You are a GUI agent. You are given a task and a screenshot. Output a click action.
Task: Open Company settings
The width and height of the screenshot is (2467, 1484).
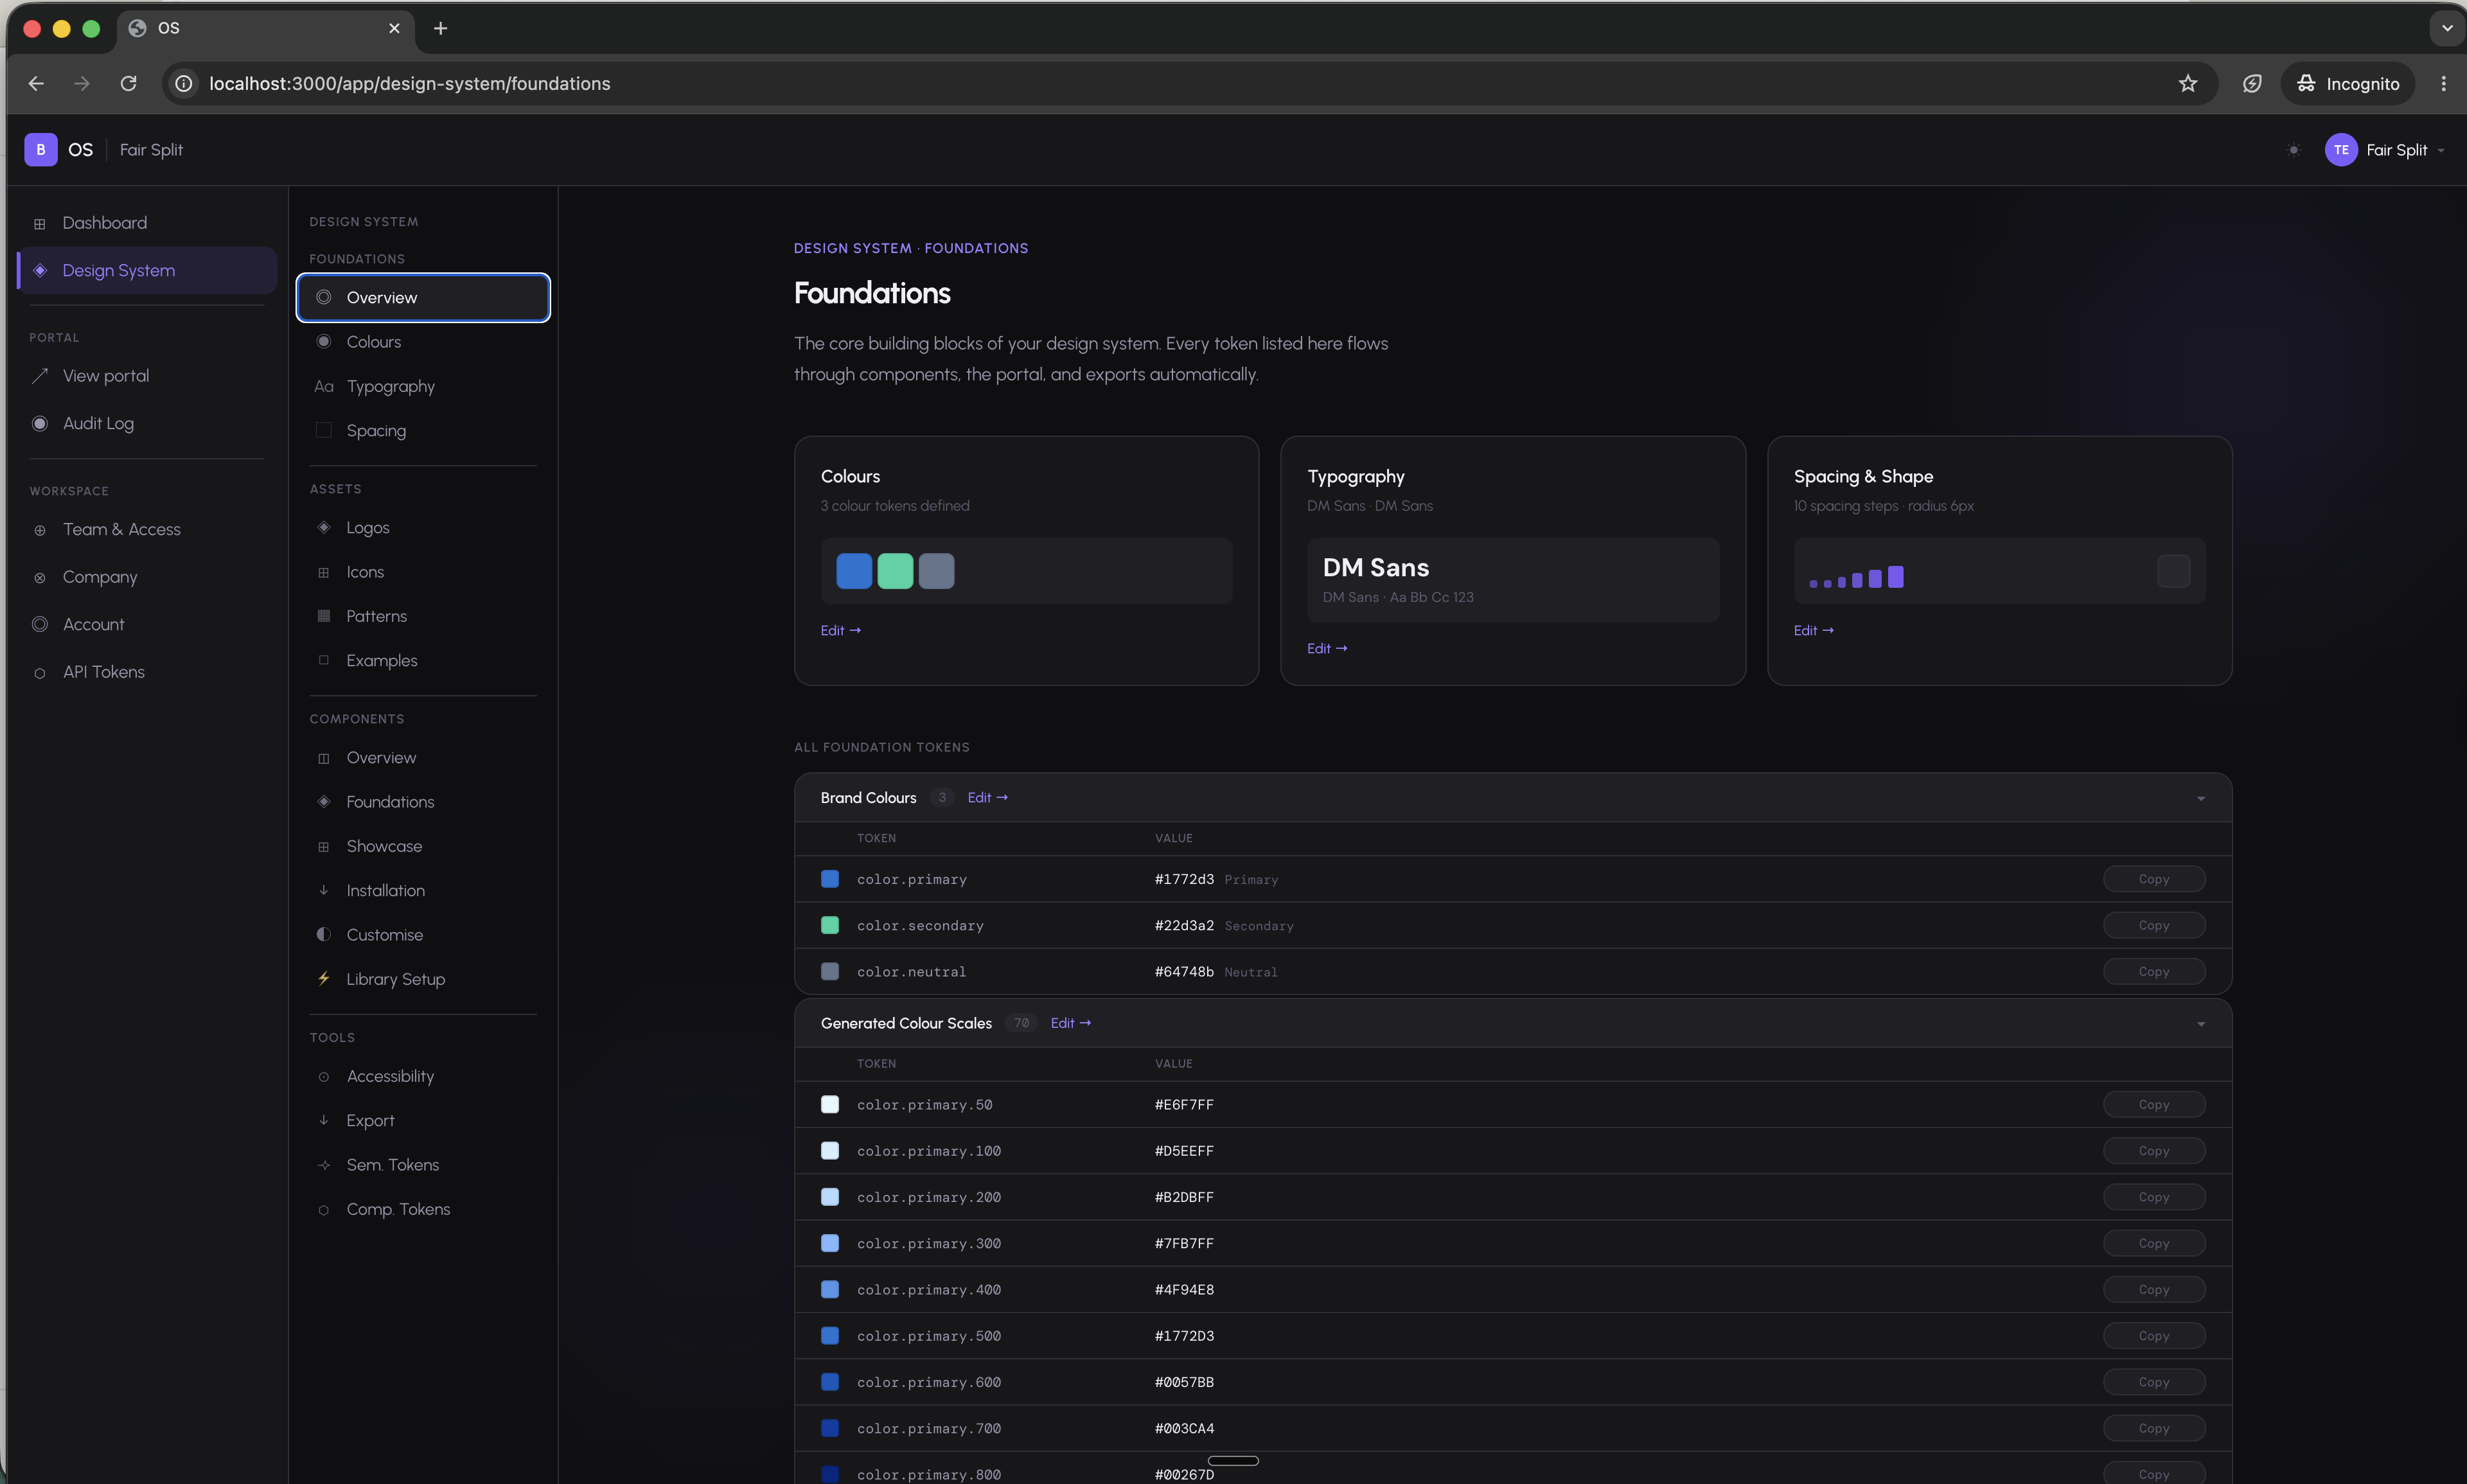[147, 577]
